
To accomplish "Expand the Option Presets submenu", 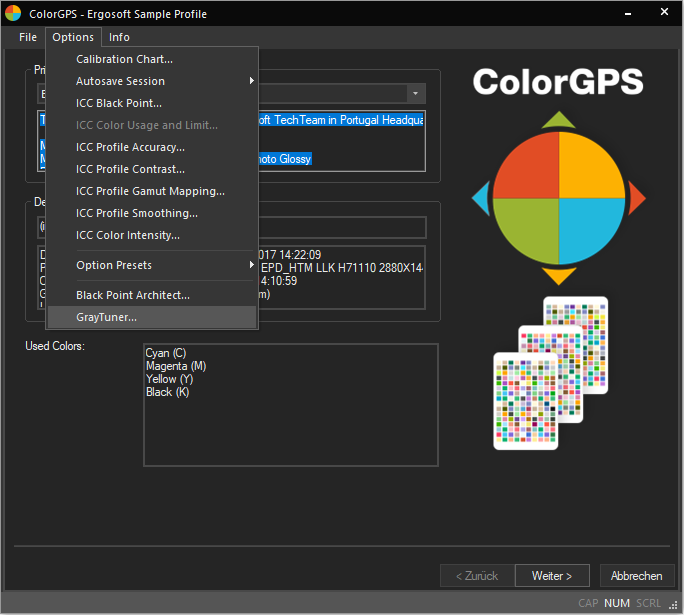I will [152, 265].
